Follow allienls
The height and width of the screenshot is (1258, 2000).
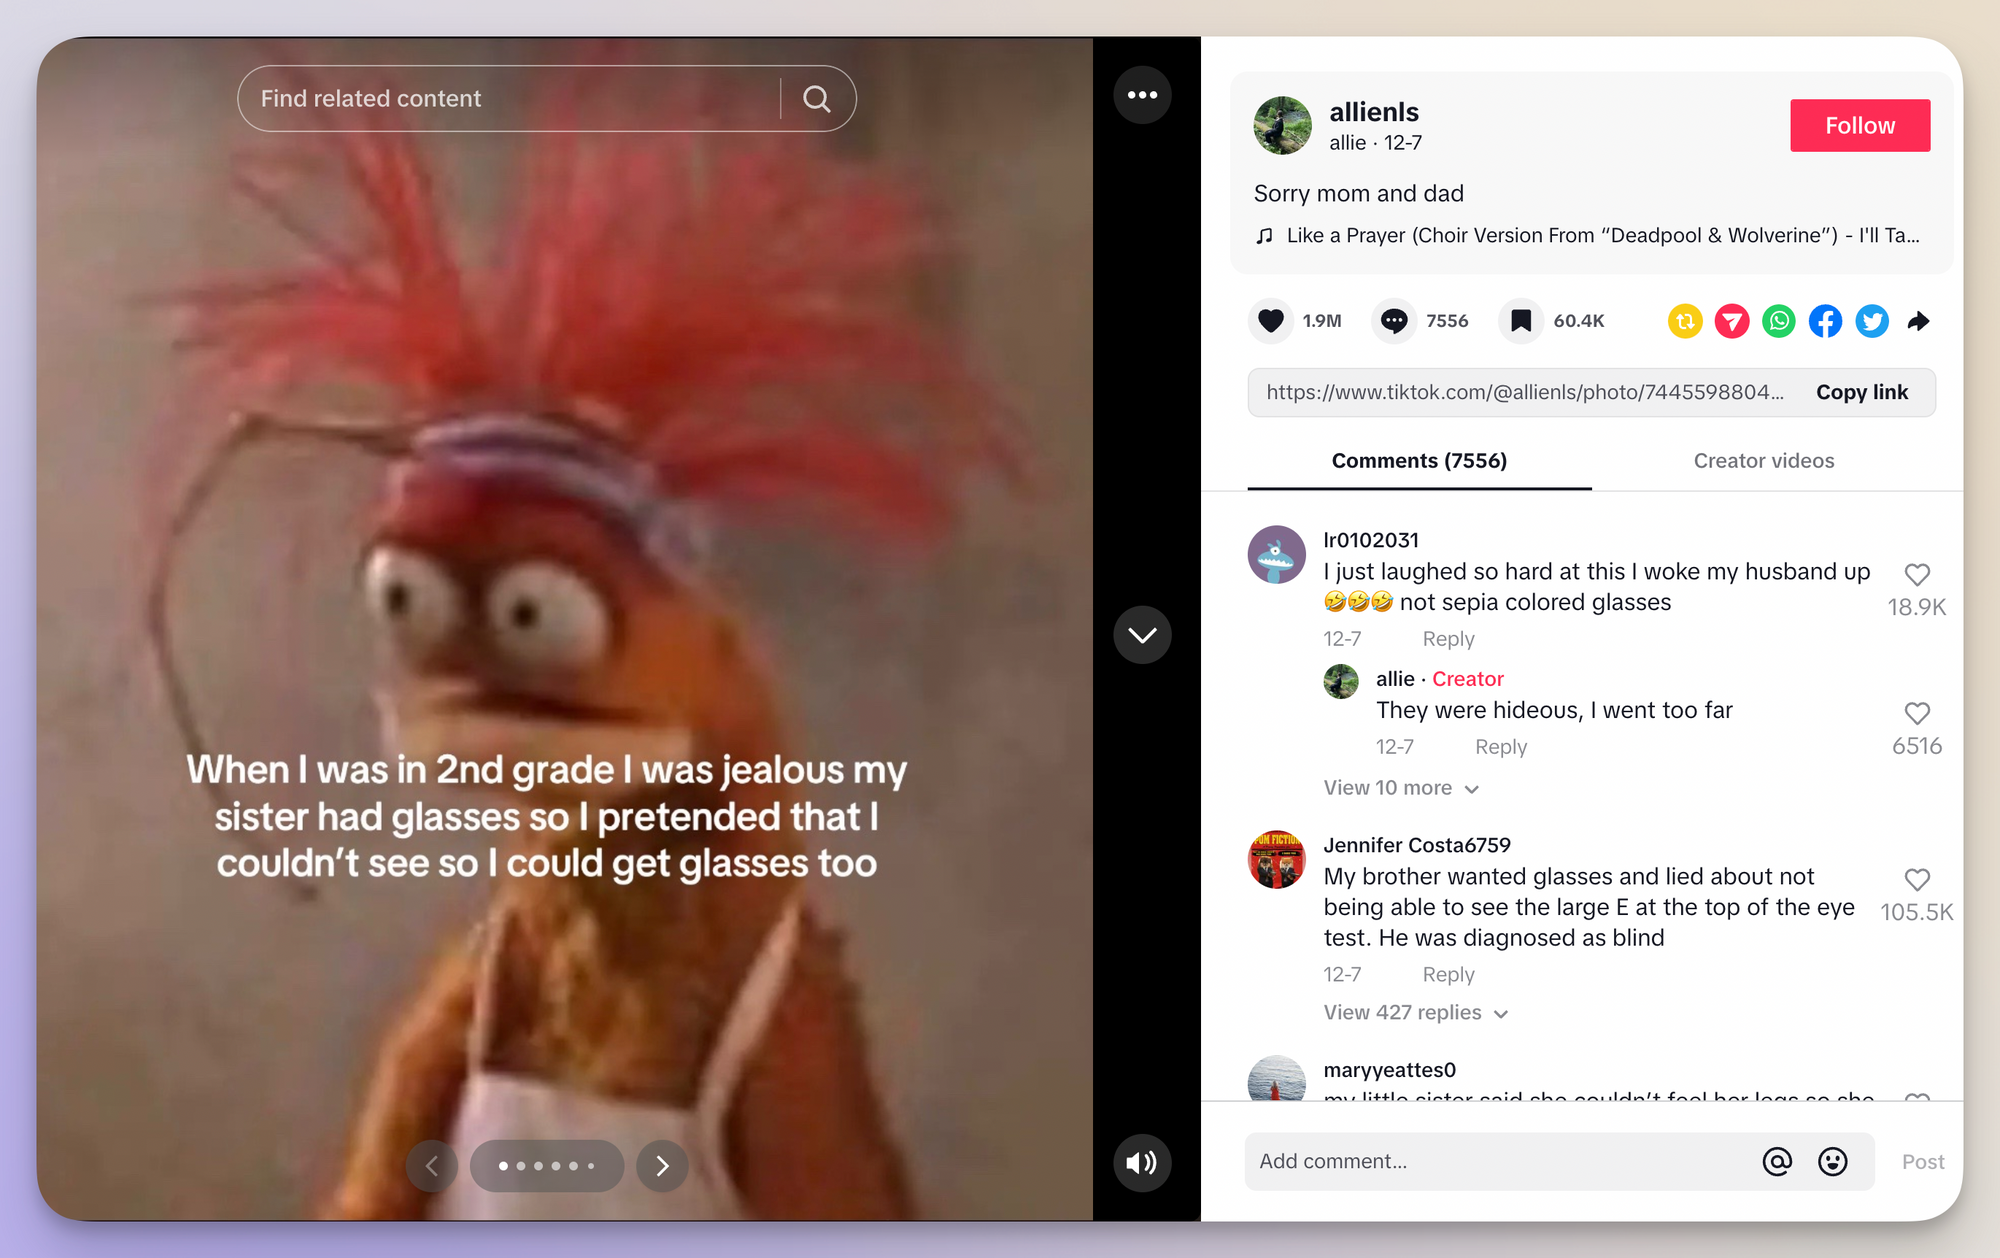pos(1860,125)
